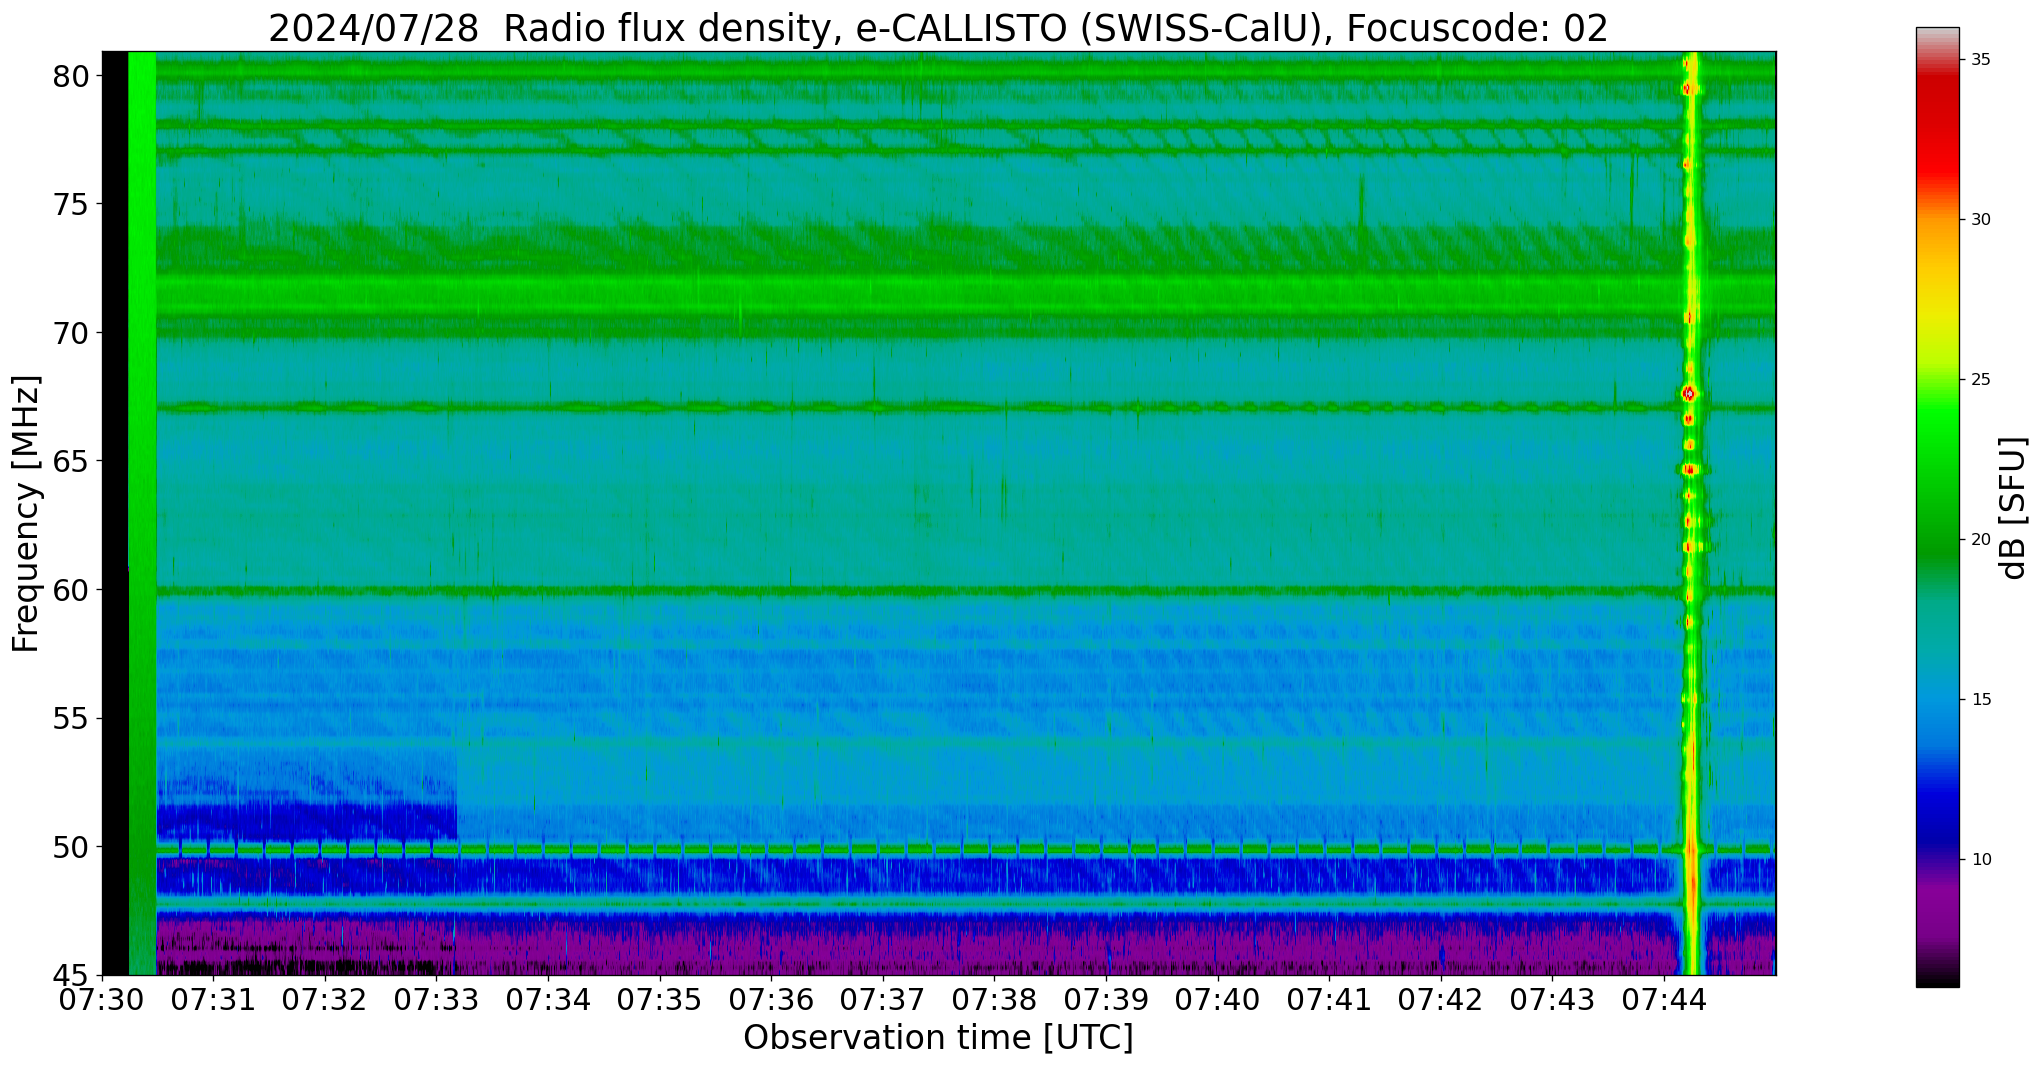Click the colorbar tick label 20
This screenshot has height=1067, width=2043.
1980,540
